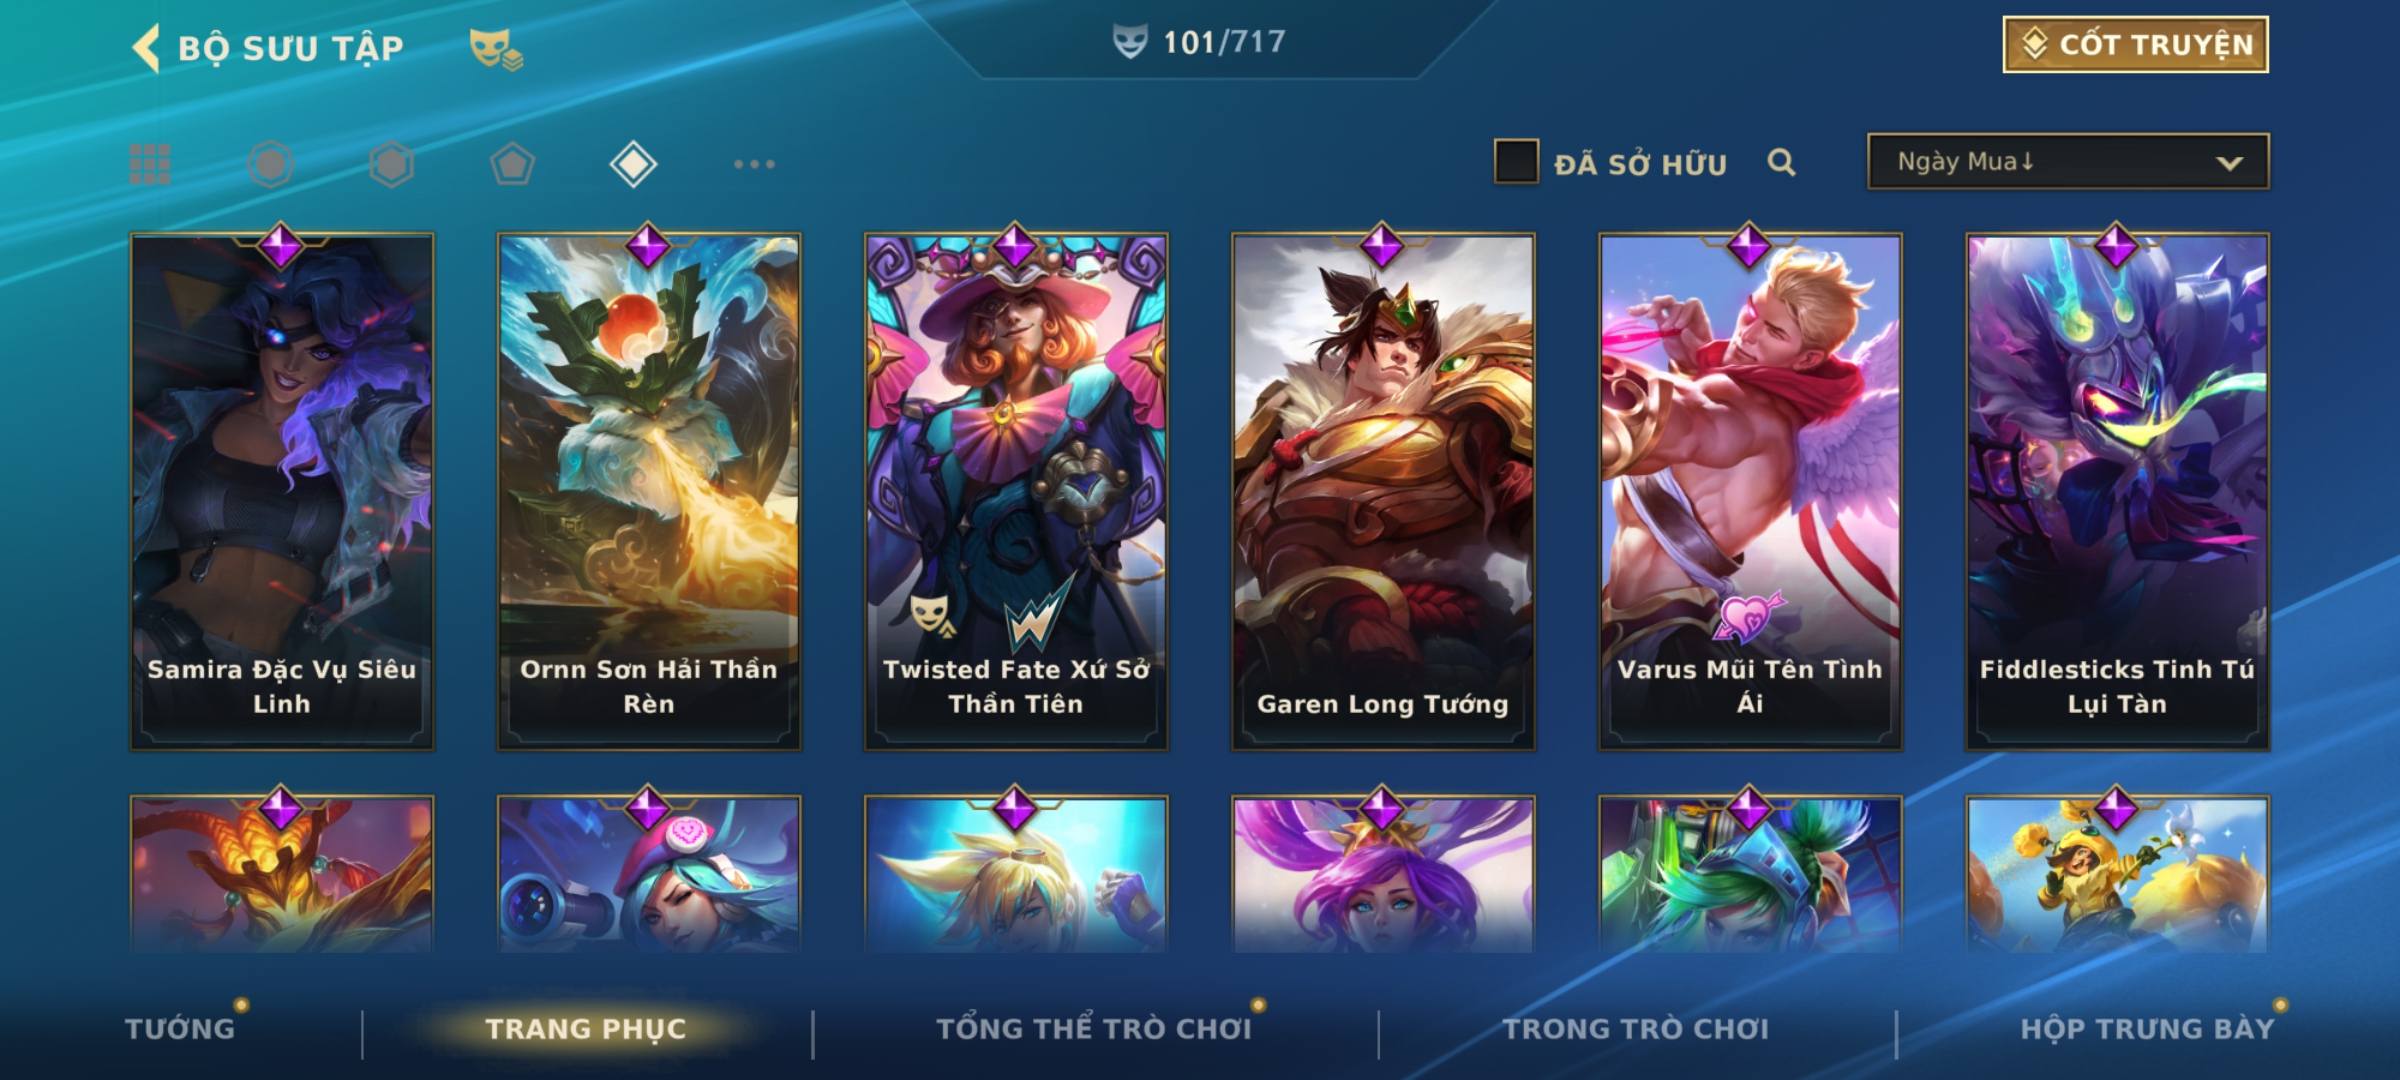Open the mask and coins icon

[x=496, y=49]
